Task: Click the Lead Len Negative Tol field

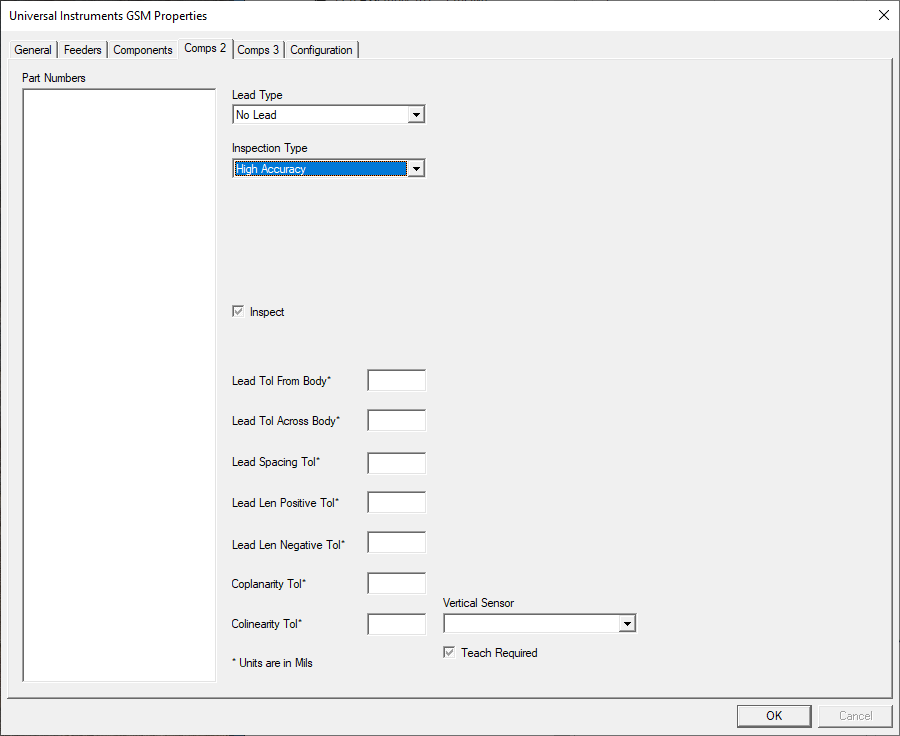Action: coord(396,542)
